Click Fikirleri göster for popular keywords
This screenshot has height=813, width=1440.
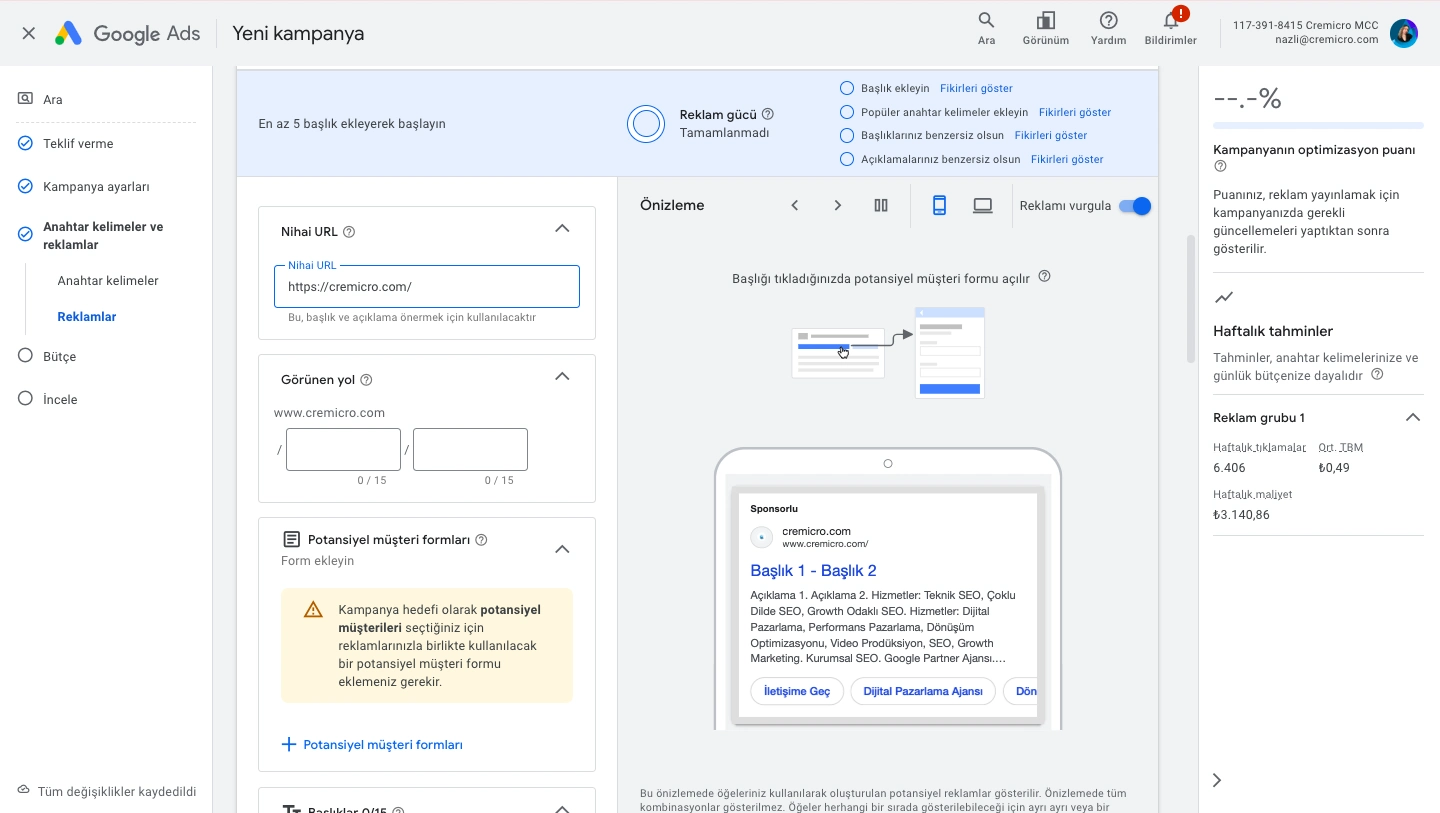click(x=1075, y=112)
